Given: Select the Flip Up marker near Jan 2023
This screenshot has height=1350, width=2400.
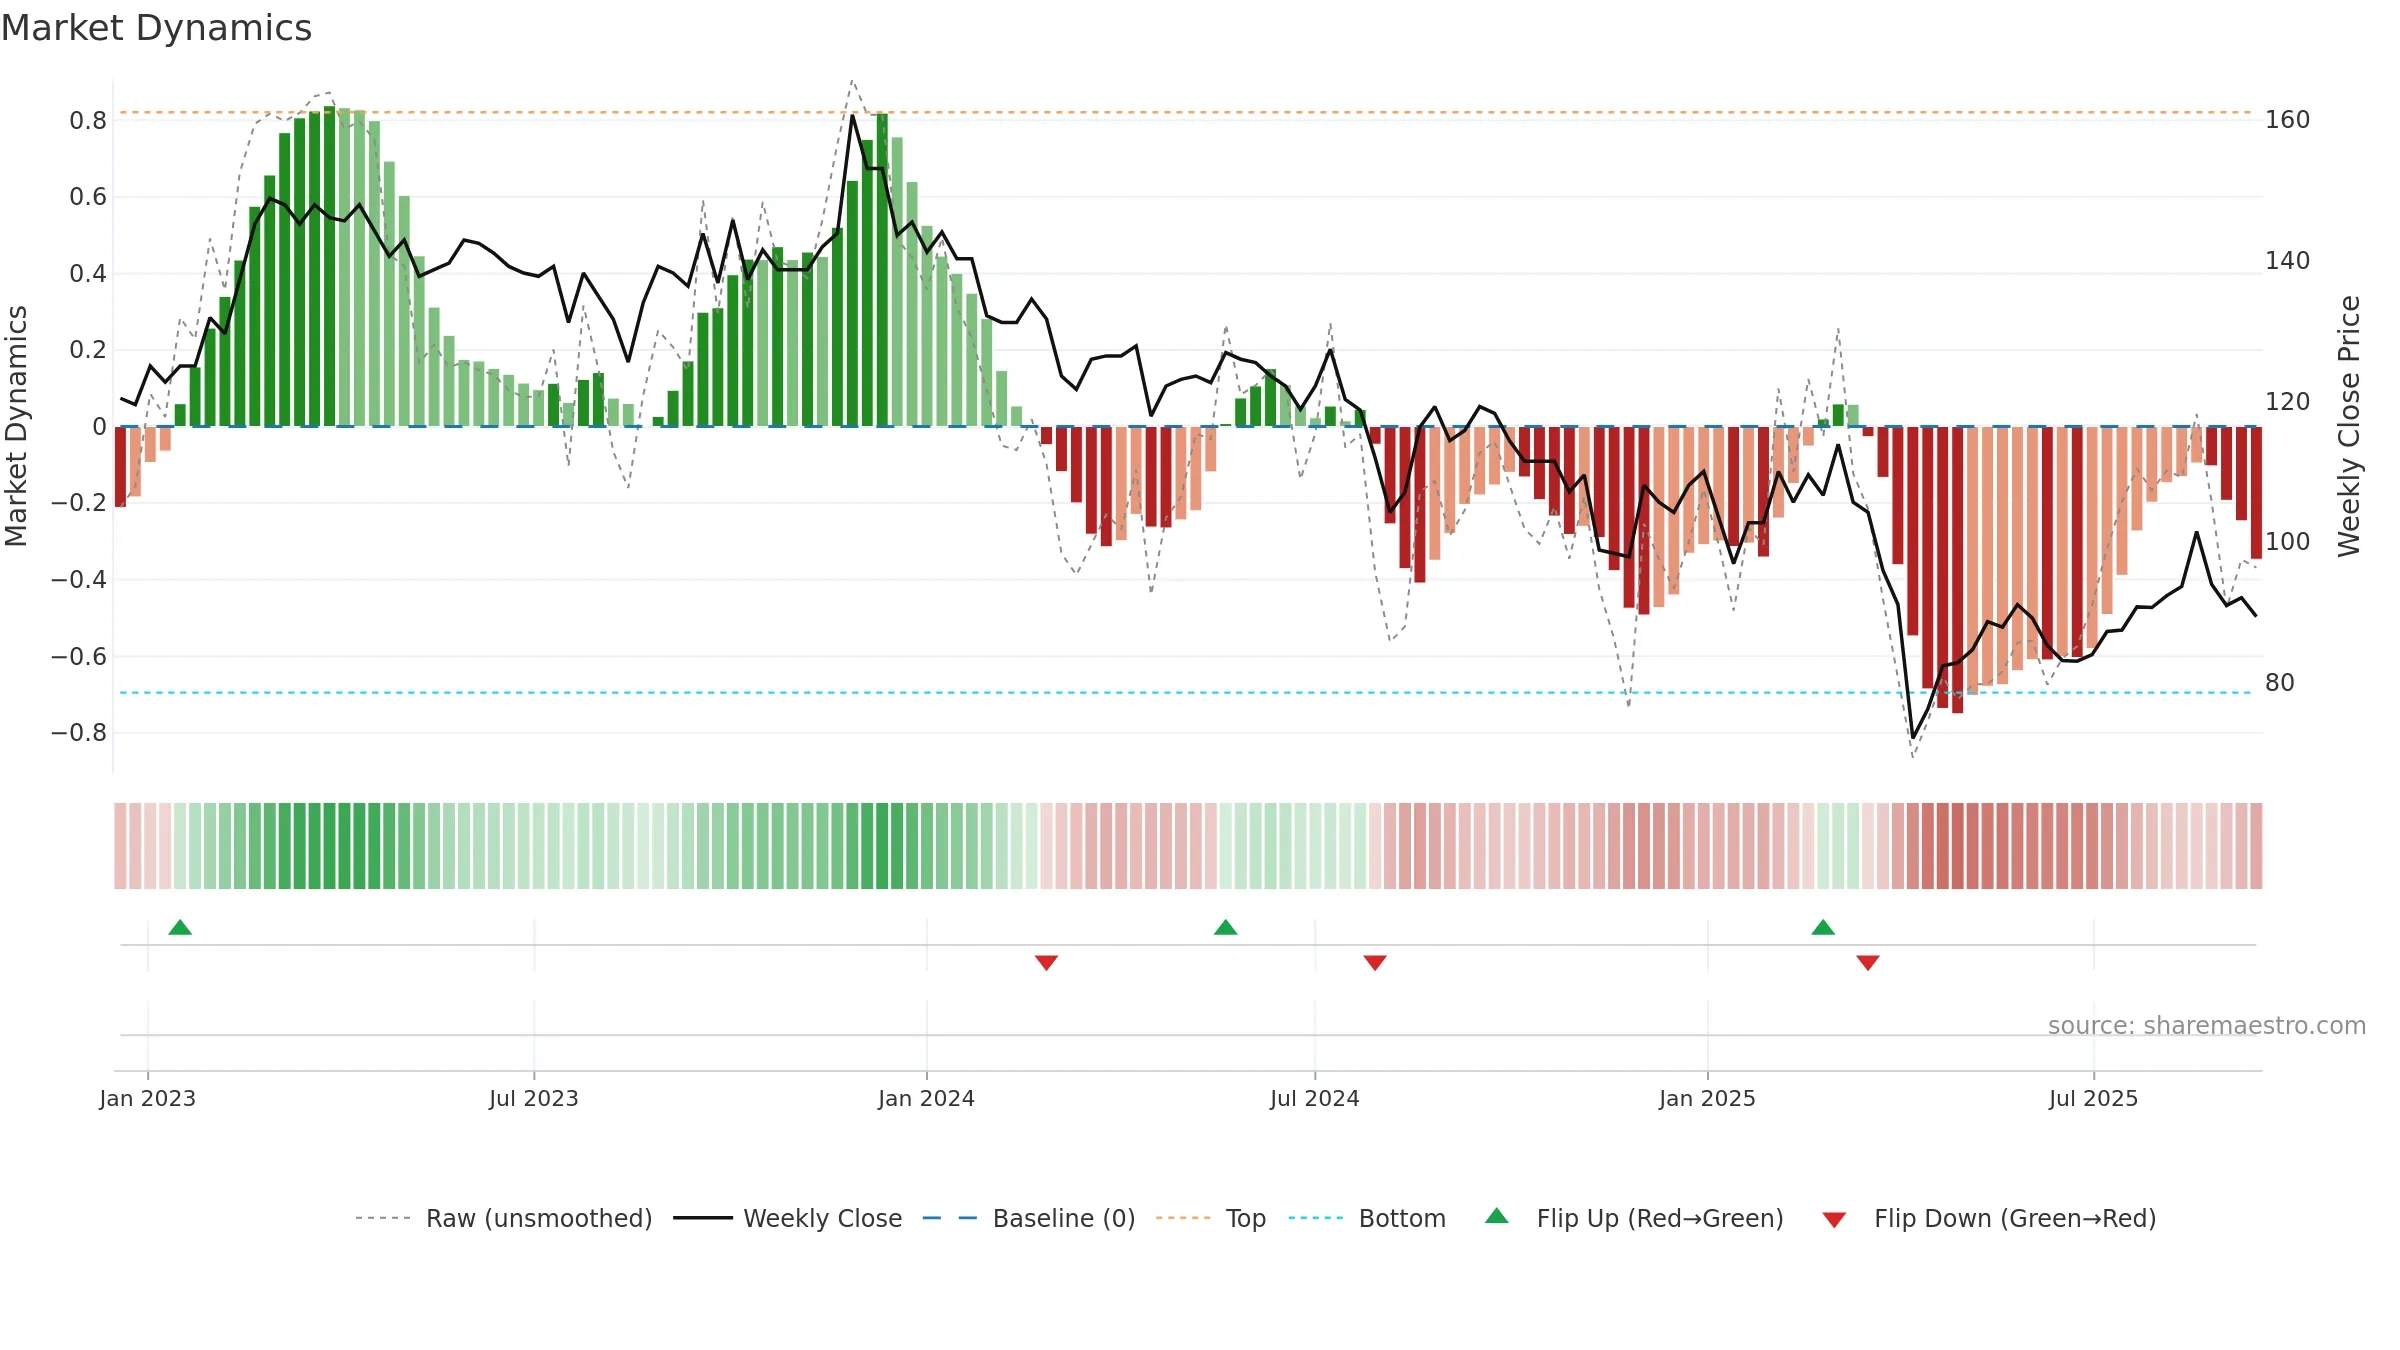Looking at the screenshot, I should pyautogui.click(x=180, y=927).
